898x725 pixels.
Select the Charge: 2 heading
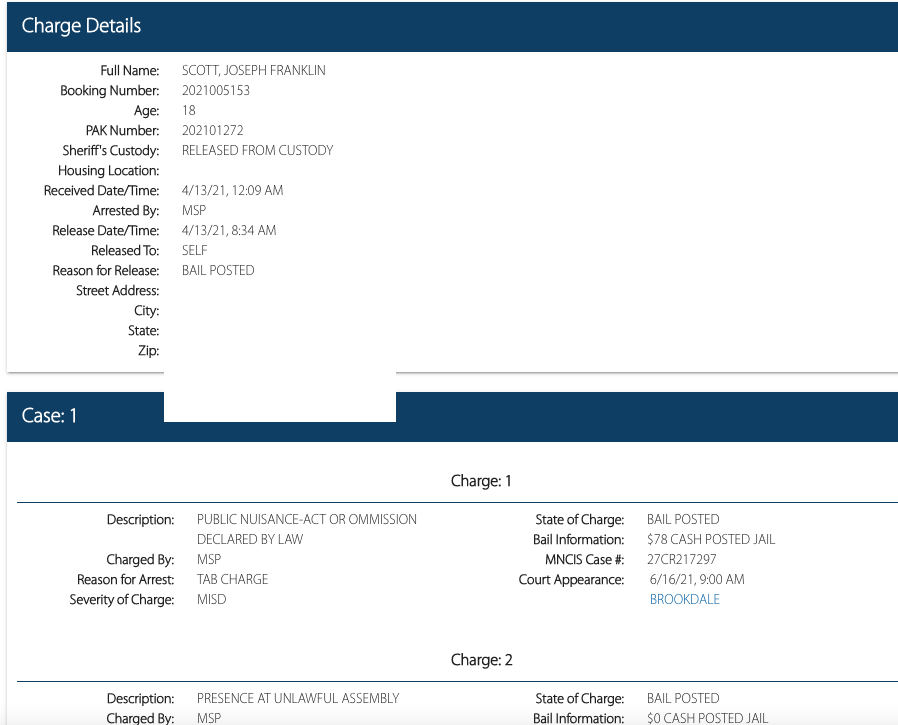(481, 660)
